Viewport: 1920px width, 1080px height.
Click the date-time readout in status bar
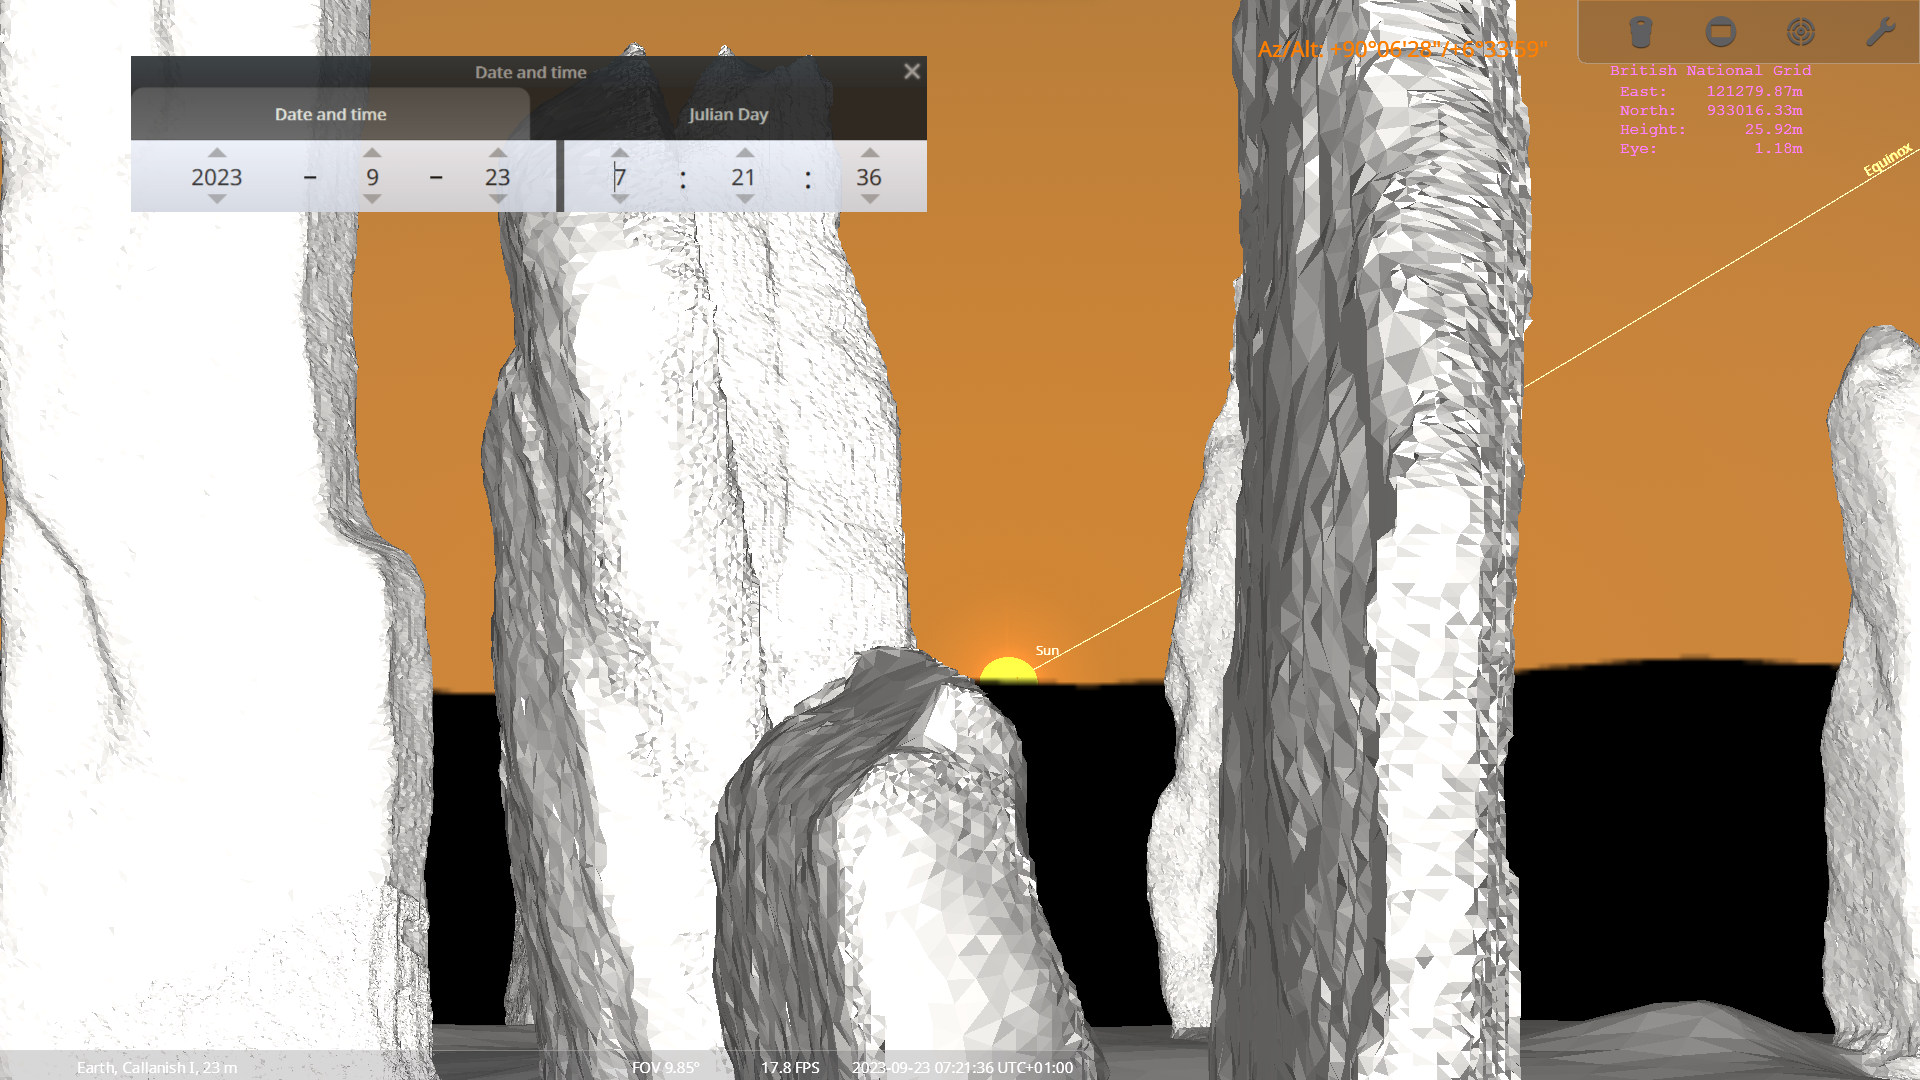pos(962,1067)
